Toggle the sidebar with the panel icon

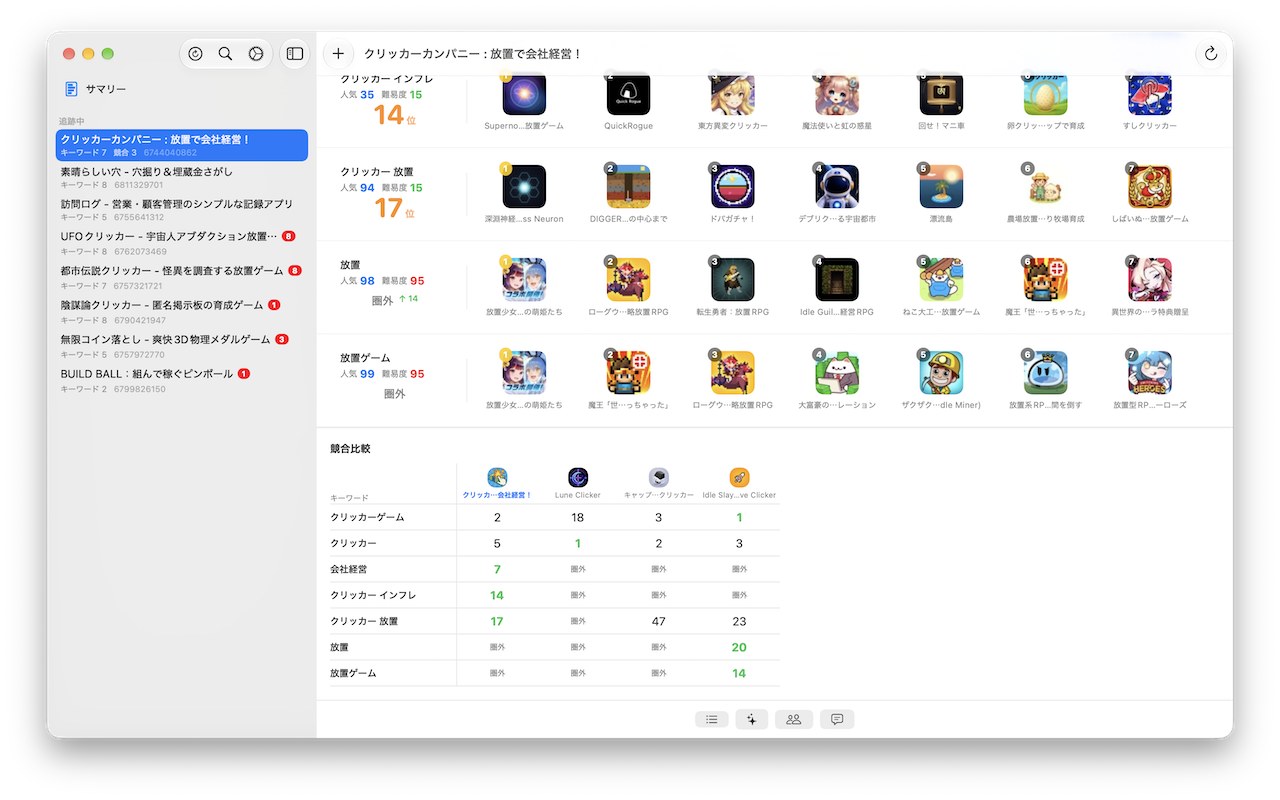(x=294, y=54)
